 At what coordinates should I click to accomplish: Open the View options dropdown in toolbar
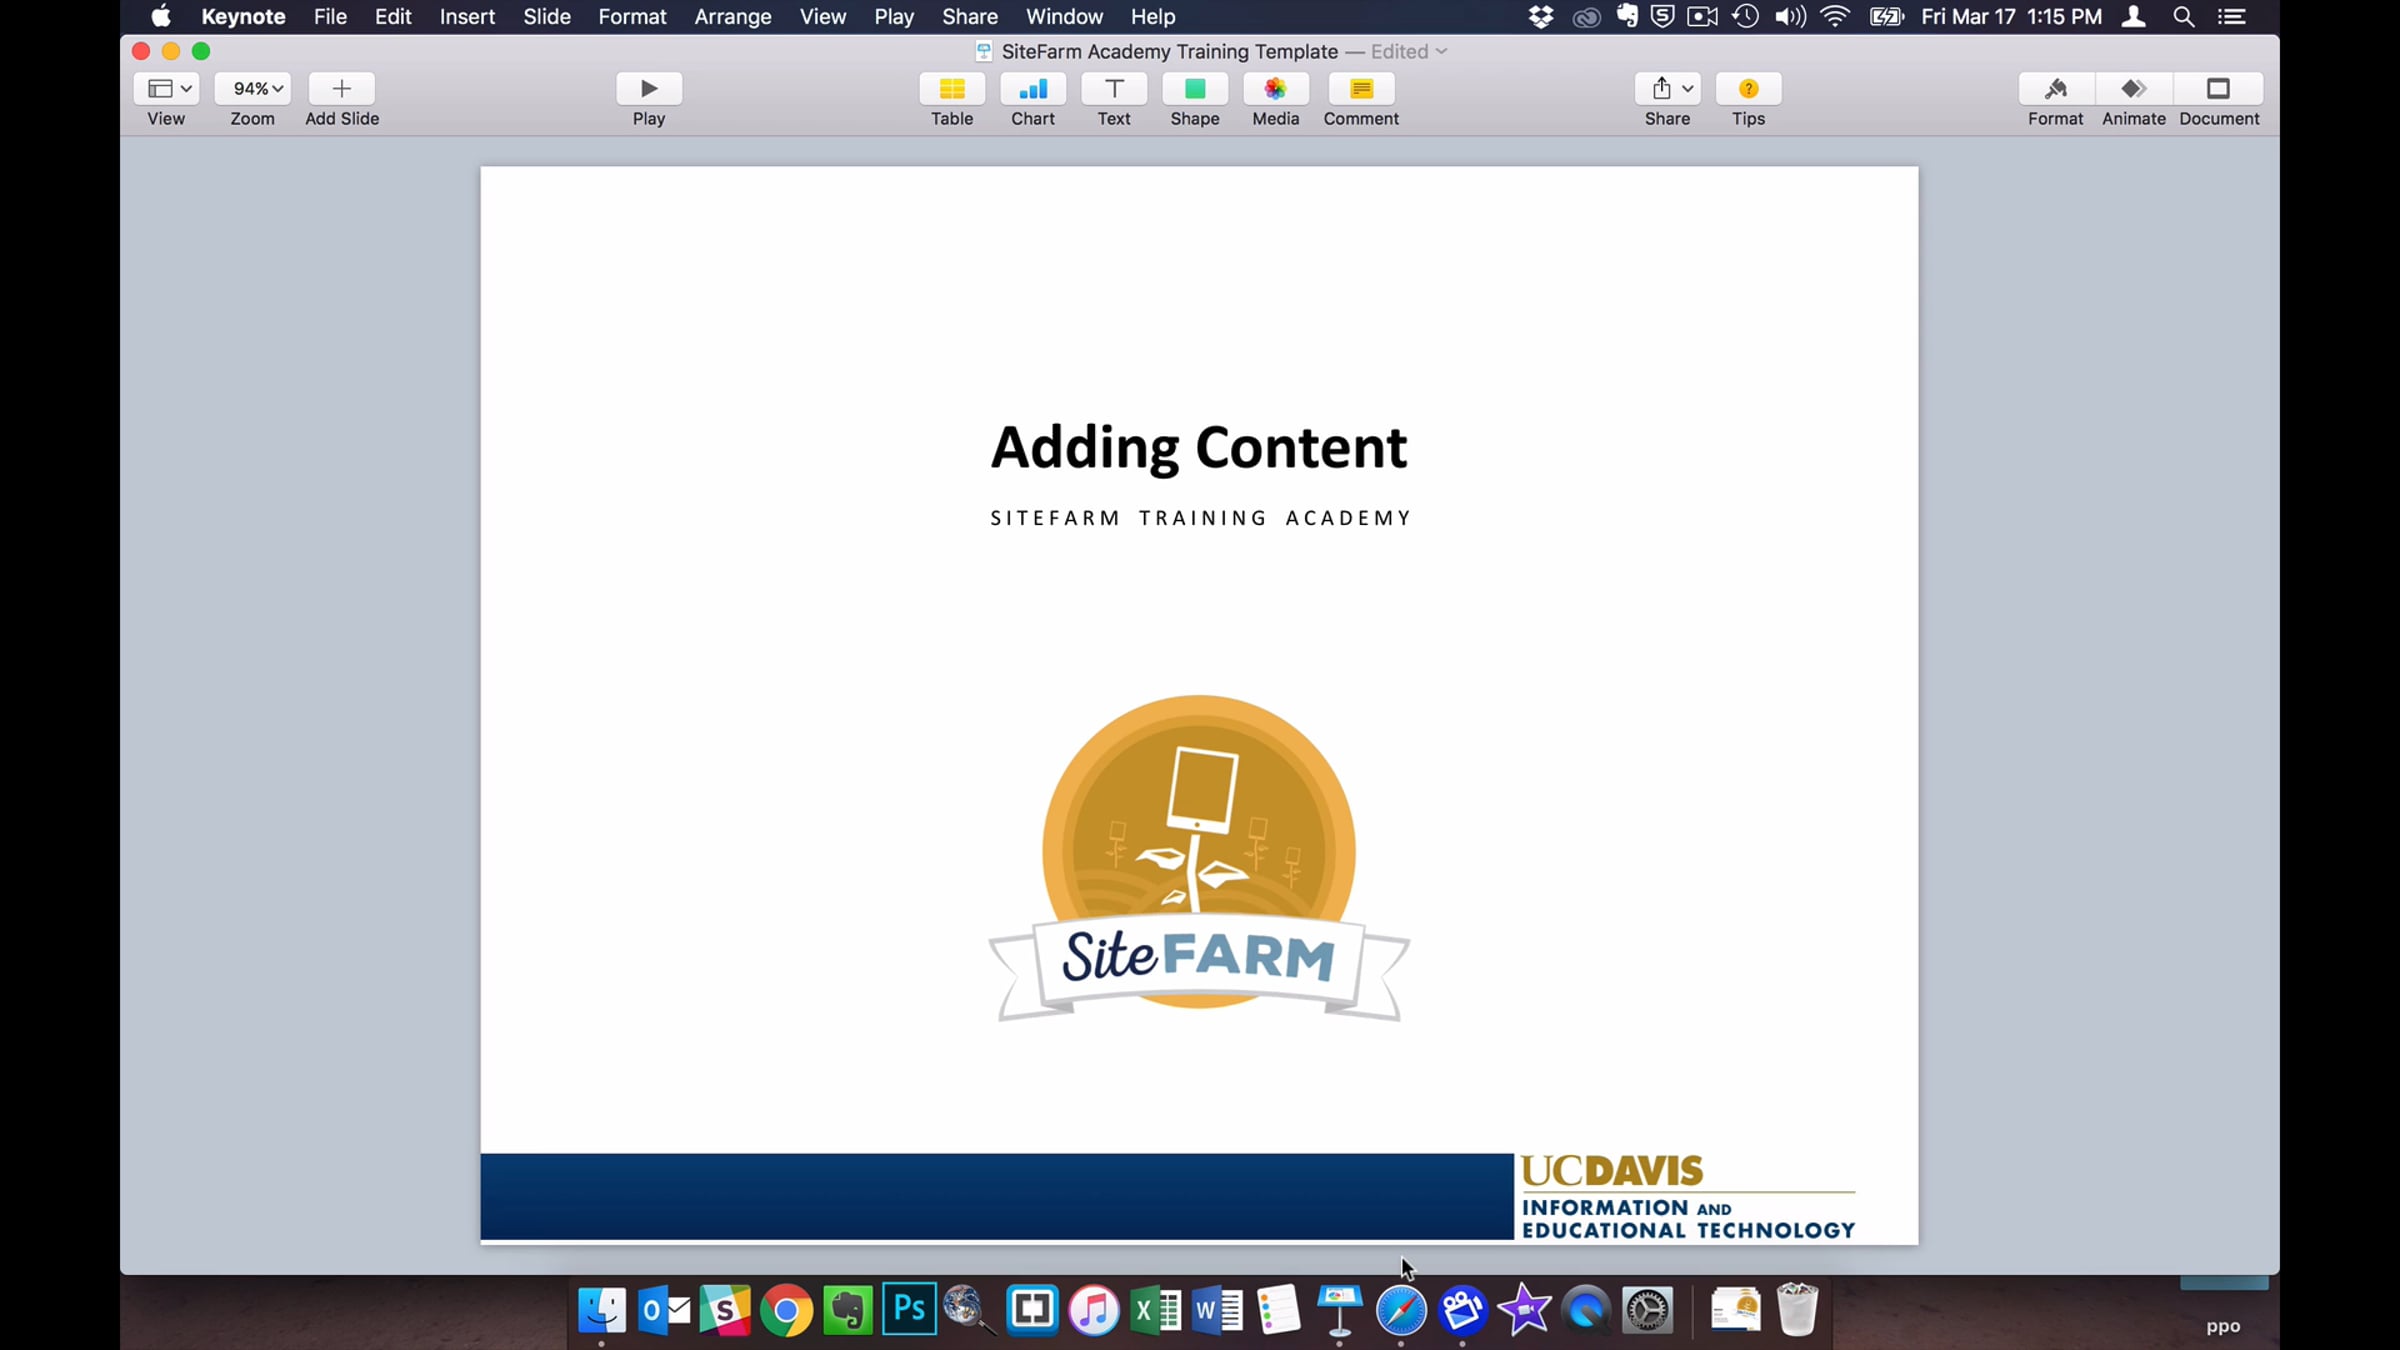(166, 89)
